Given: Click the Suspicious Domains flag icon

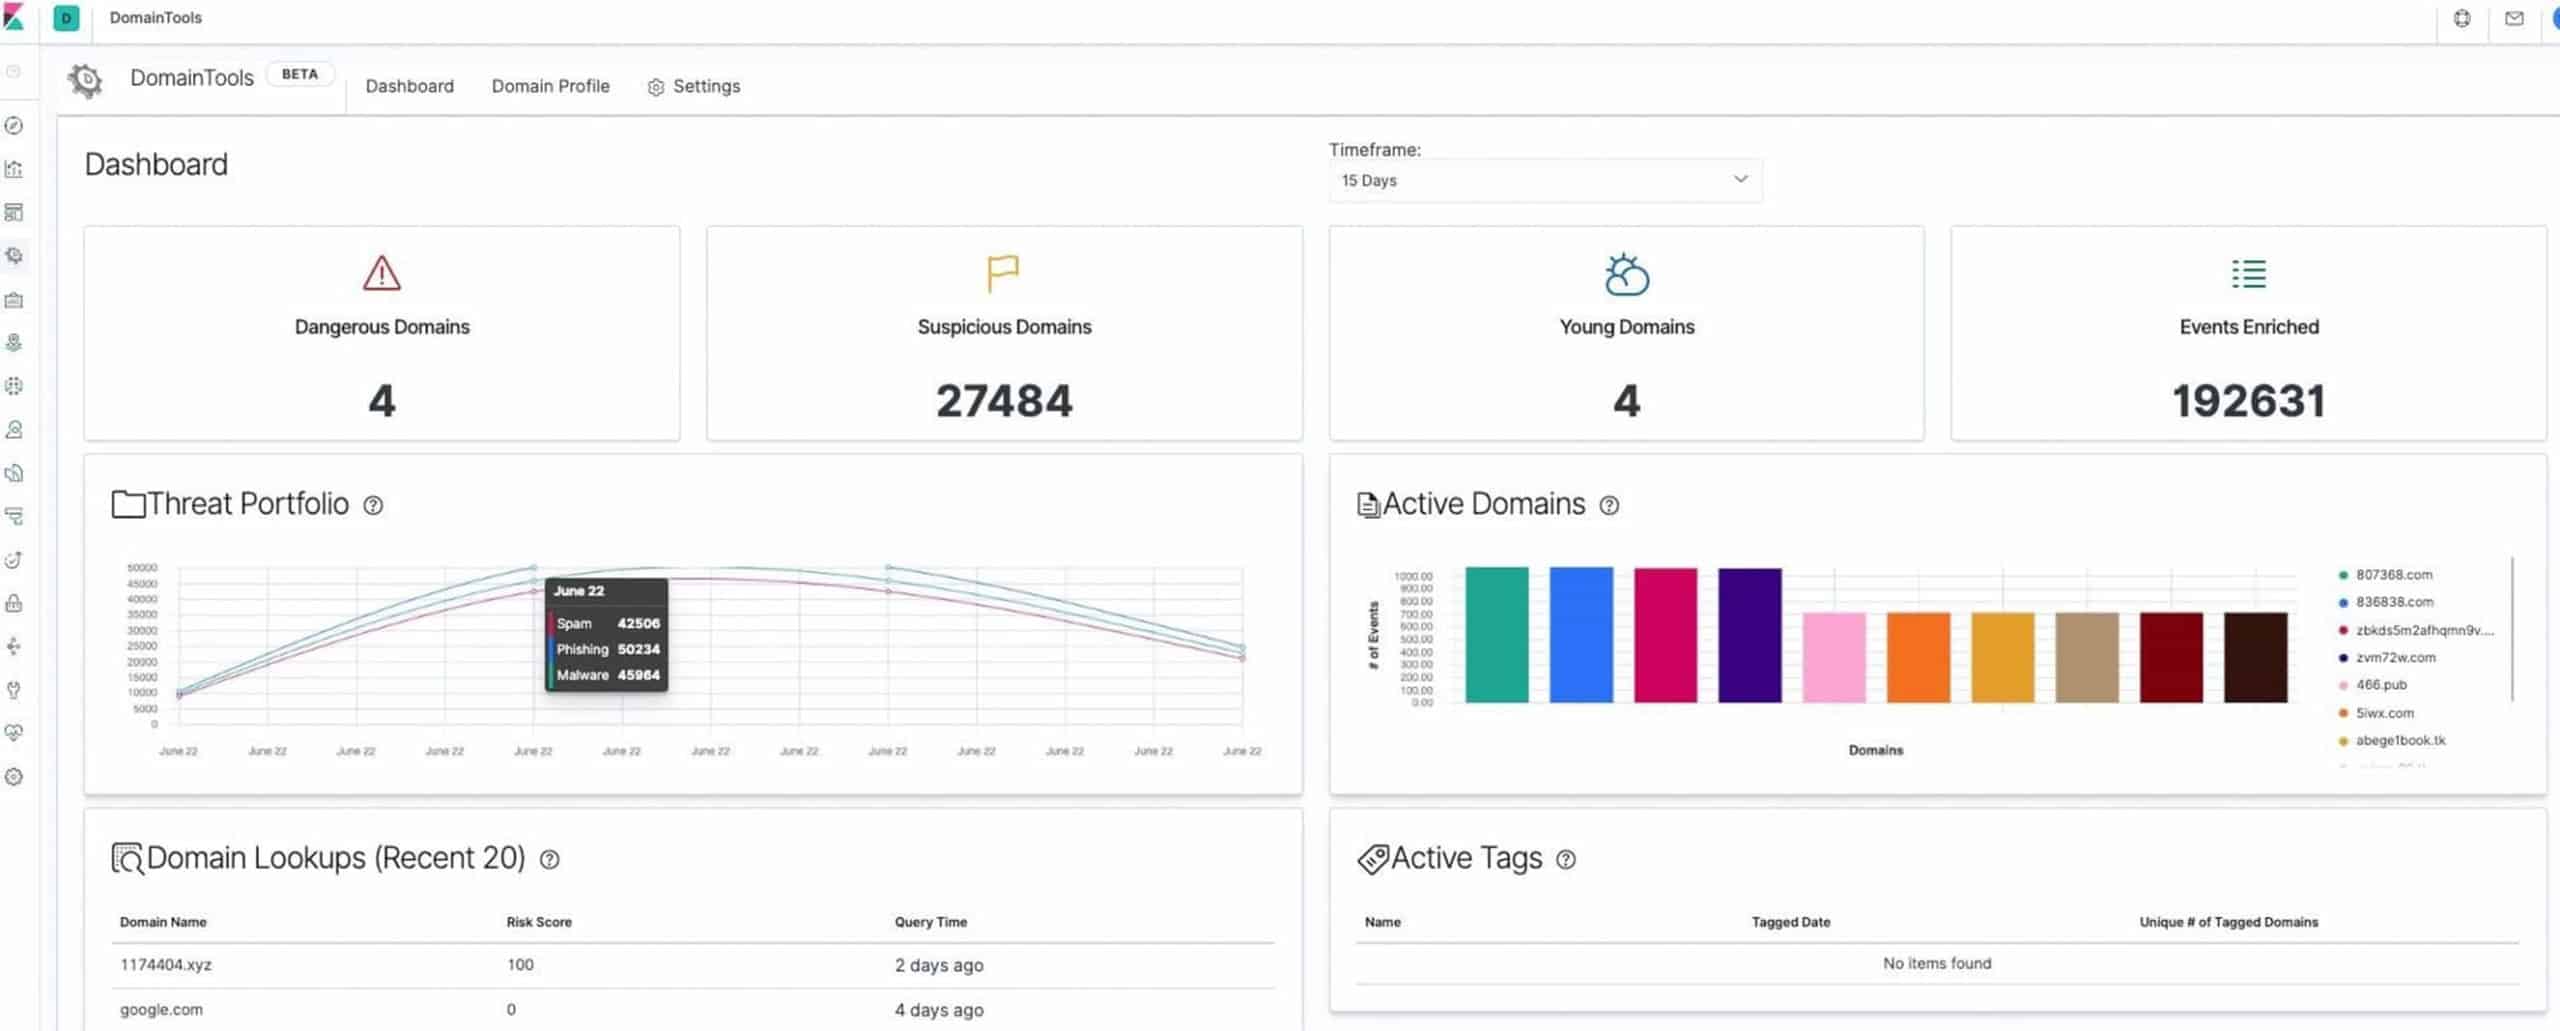Looking at the screenshot, I should pyautogui.click(x=1002, y=273).
